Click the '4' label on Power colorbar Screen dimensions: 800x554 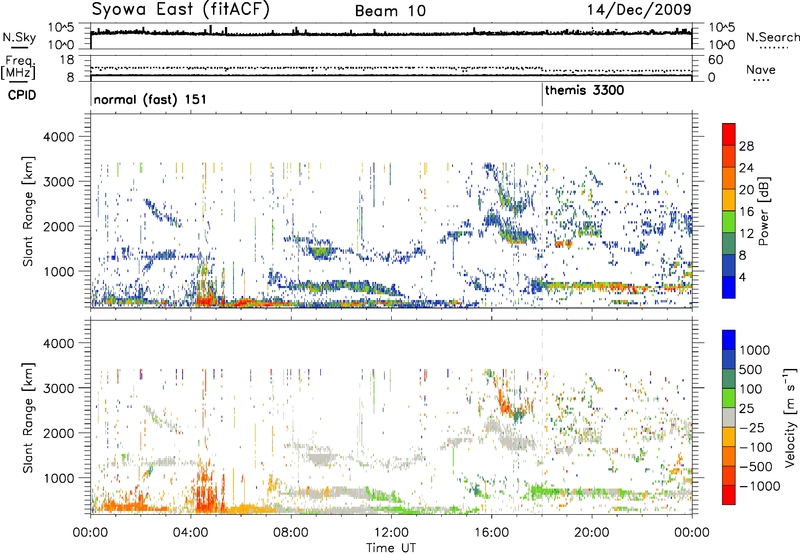coord(742,278)
